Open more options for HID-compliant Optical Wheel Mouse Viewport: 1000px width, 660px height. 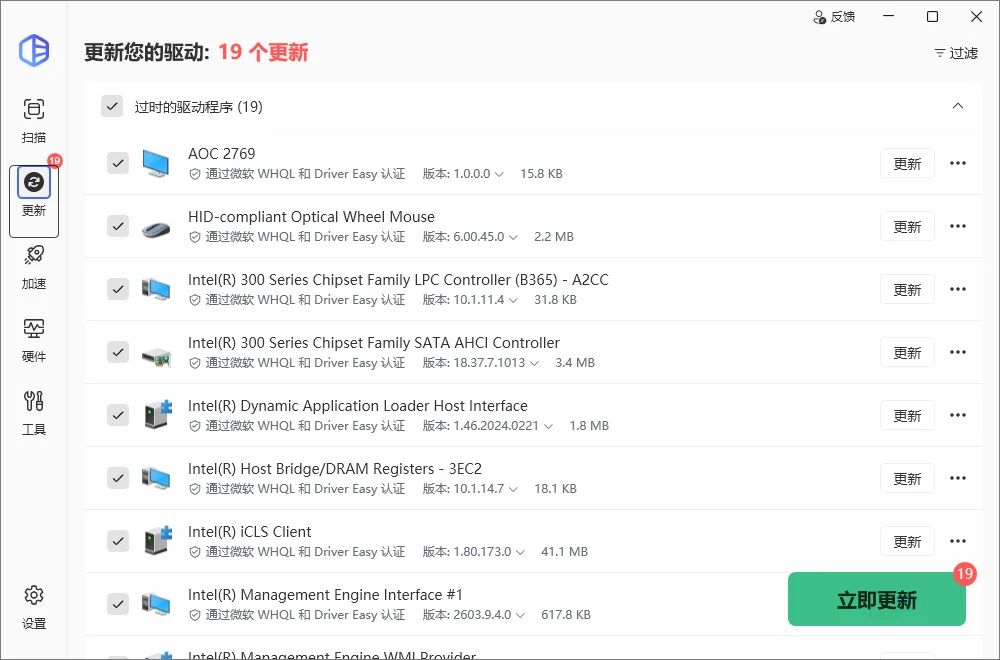pos(958,226)
